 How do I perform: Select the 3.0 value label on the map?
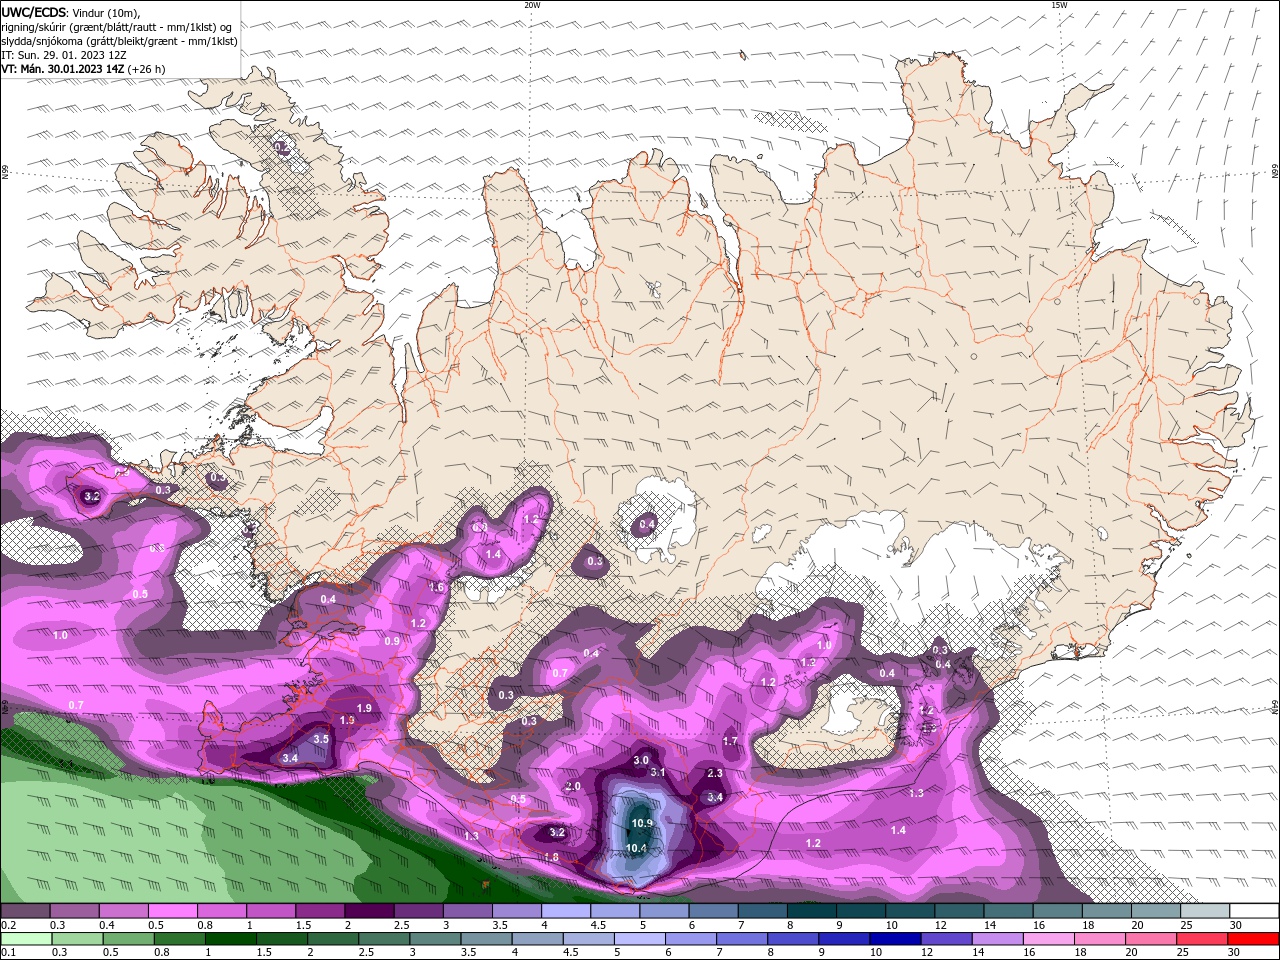pos(641,761)
